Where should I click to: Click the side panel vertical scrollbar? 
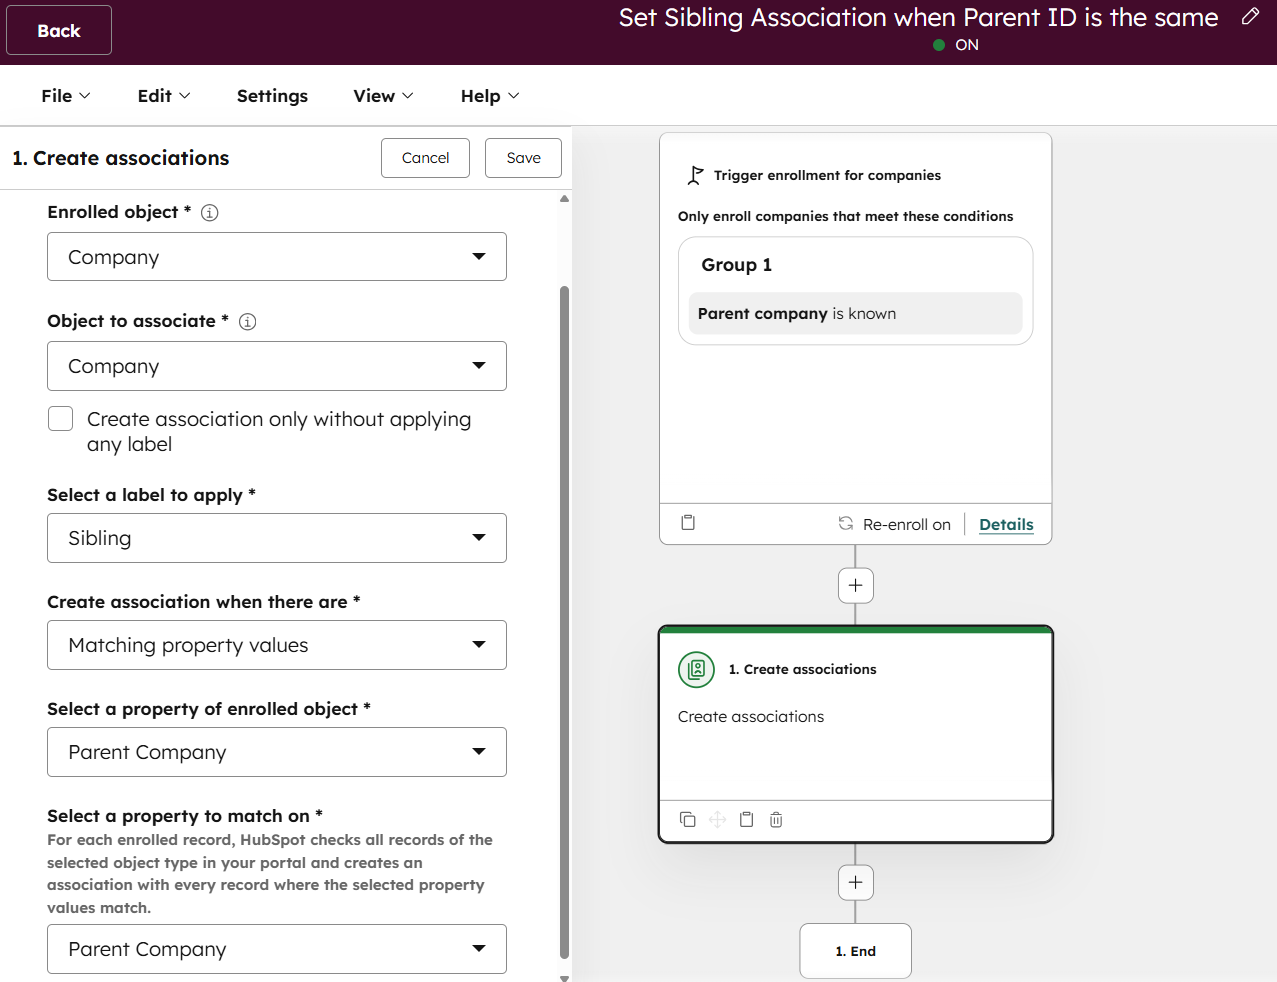[564, 620]
